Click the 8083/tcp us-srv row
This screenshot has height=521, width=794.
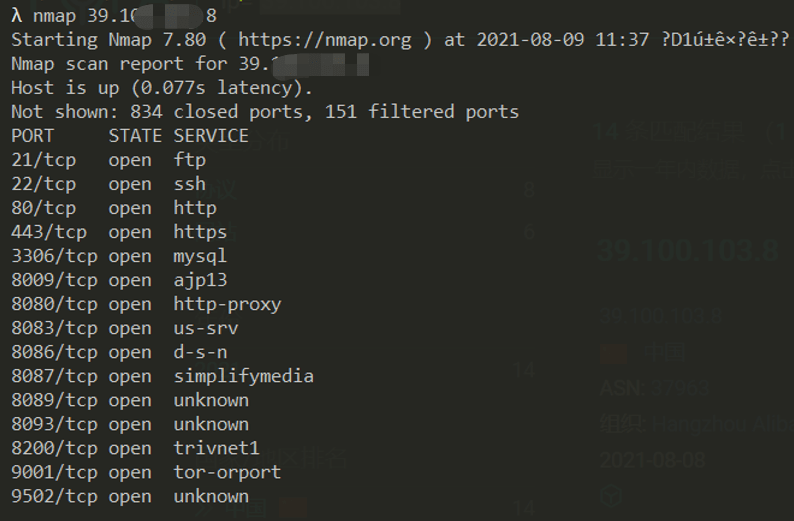tap(125, 329)
